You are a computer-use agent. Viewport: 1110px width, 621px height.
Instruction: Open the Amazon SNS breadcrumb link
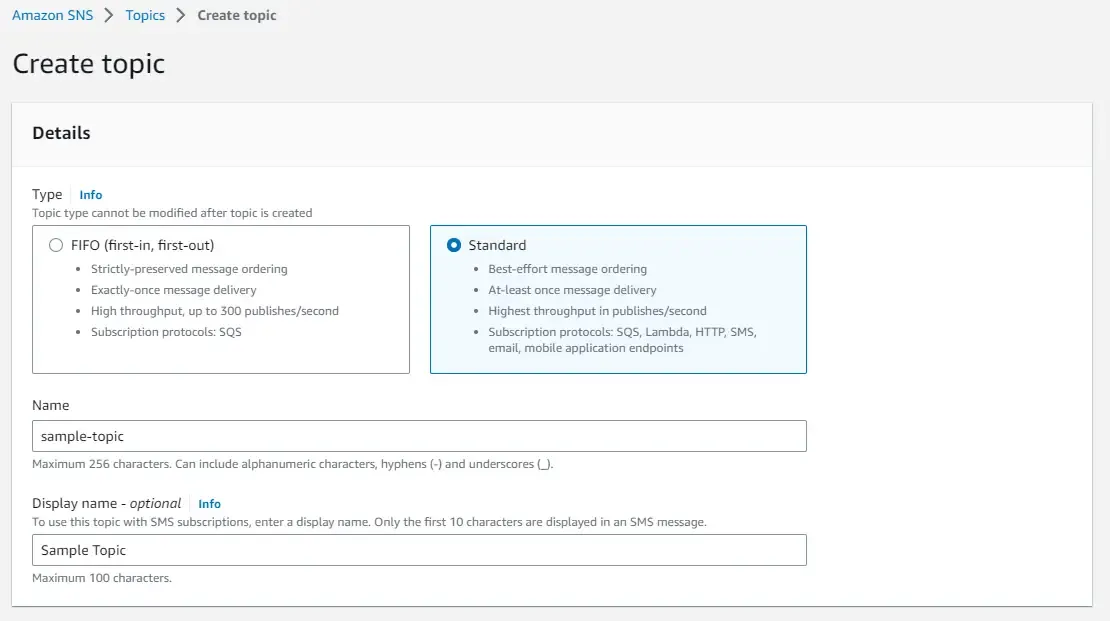(52, 15)
